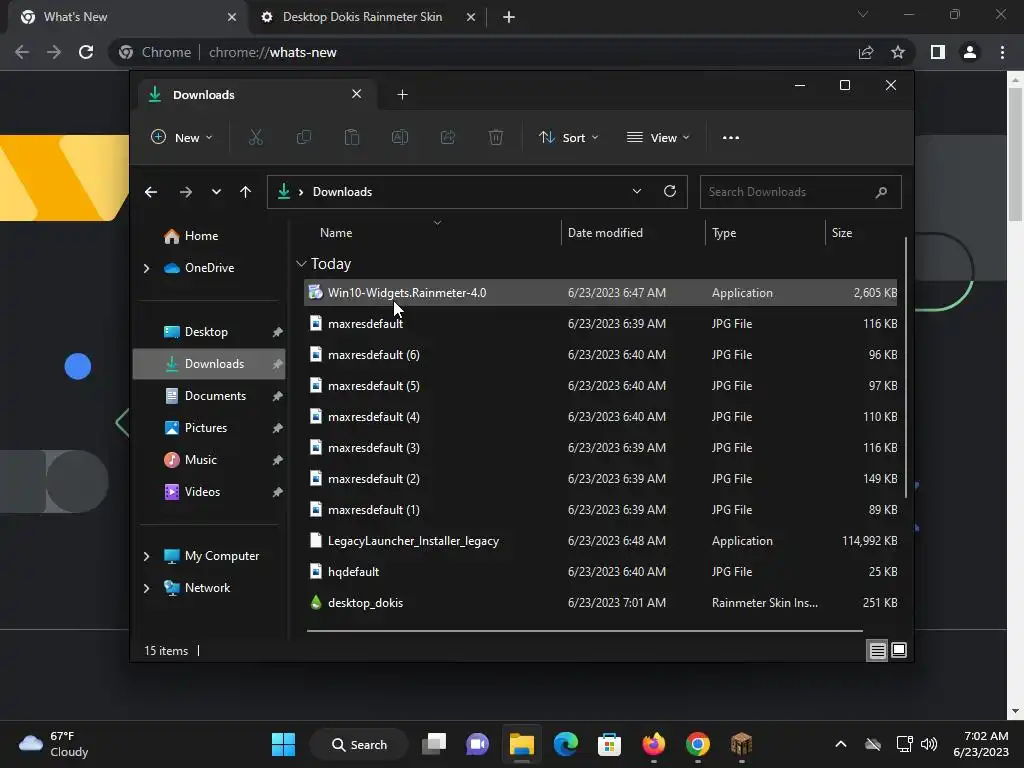The width and height of the screenshot is (1024, 768).
Task: Select desktop_dokis Rainmeter skin file
Action: tap(600, 603)
